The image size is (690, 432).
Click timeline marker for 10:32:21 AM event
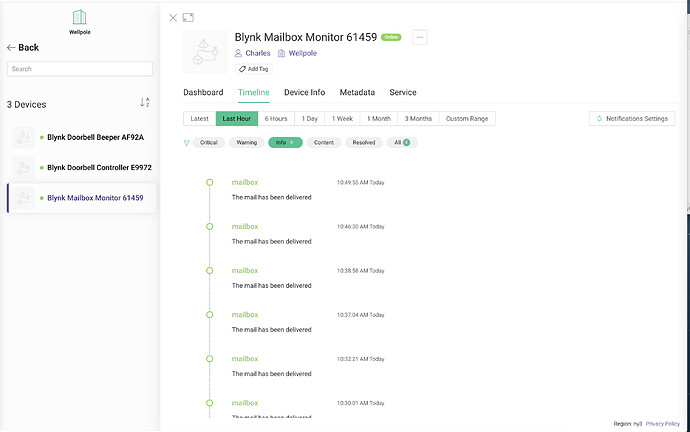(x=209, y=359)
